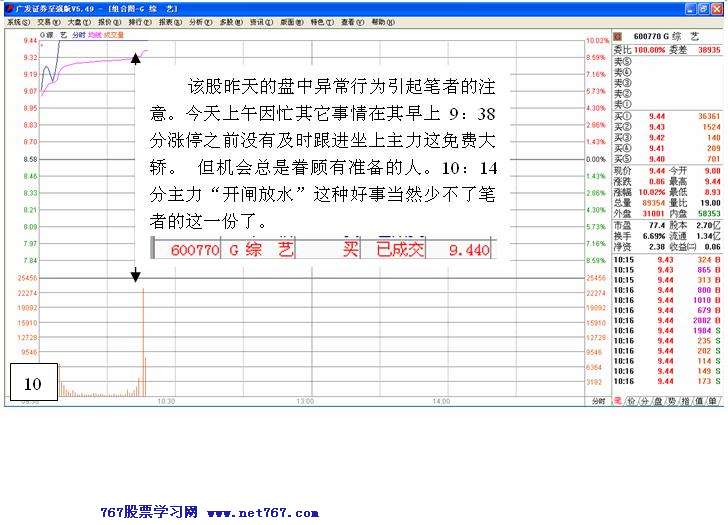Click tick row volume 865 B
The height and width of the screenshot is (525, 728).
coord(708,270)
